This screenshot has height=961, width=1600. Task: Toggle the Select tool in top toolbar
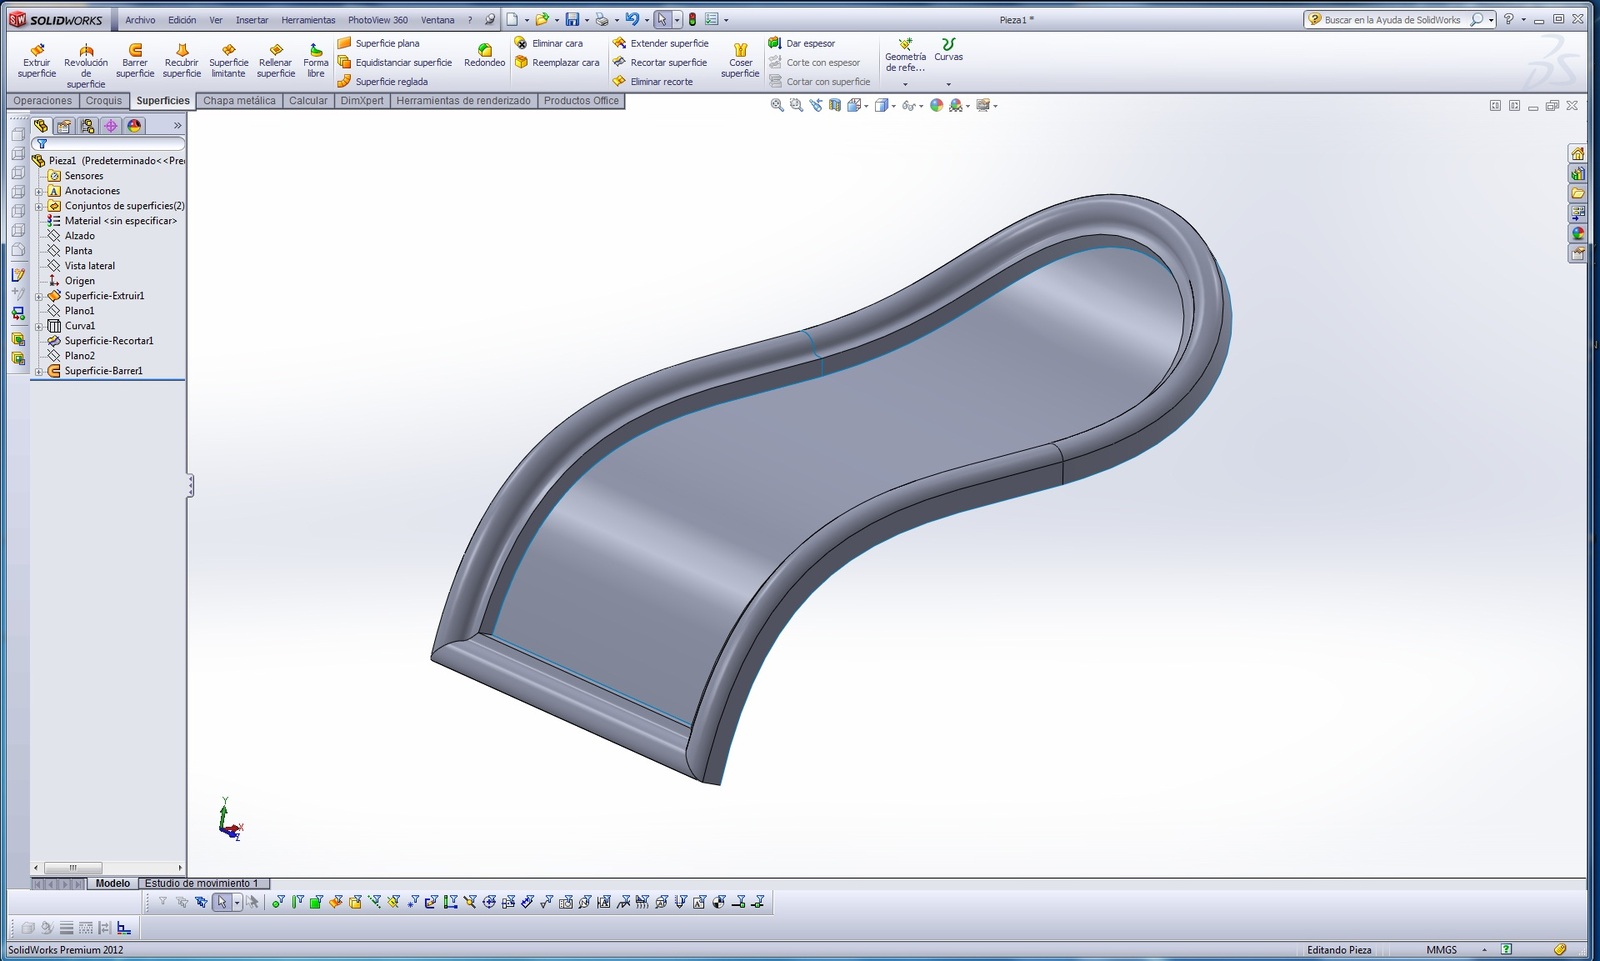tap(662, 19)
